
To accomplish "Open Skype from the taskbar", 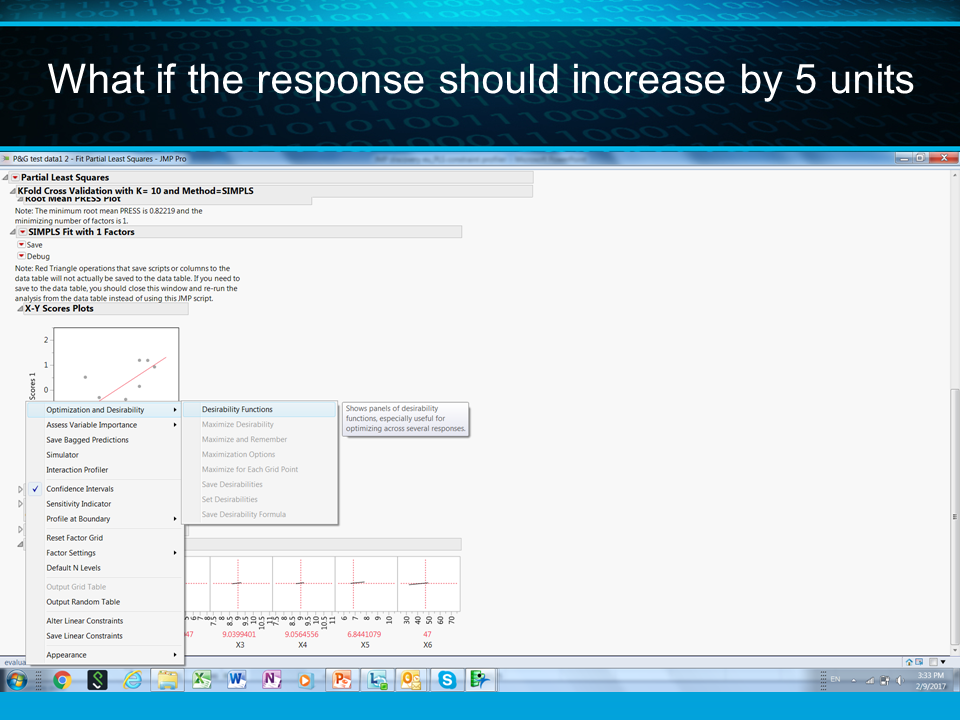I will [x=446, y=680].
